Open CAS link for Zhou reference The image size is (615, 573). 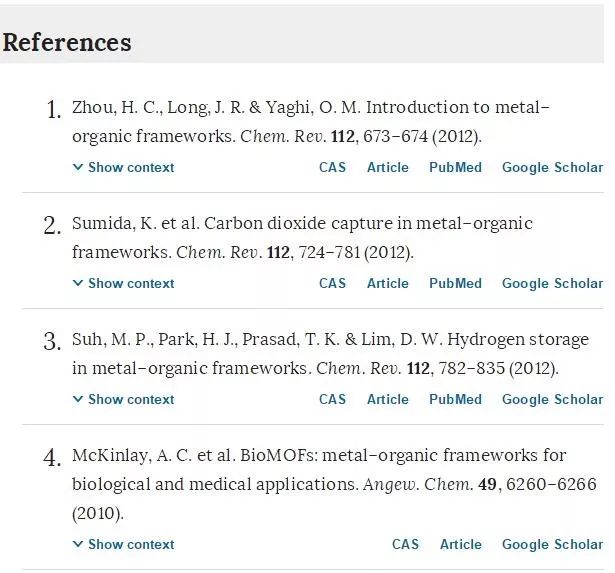pyautogui.click(x=332, y=168)
